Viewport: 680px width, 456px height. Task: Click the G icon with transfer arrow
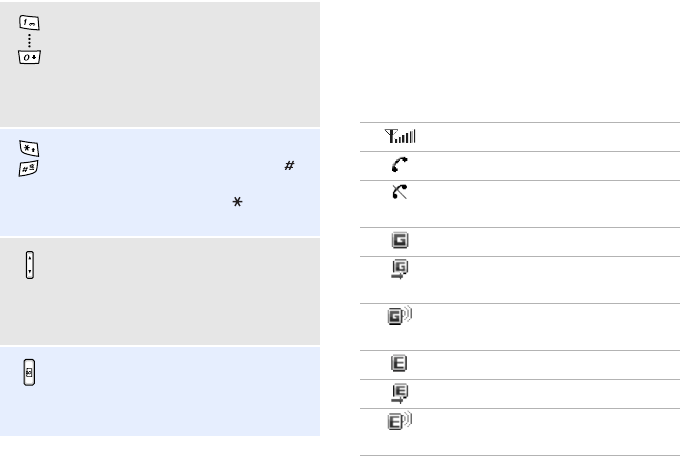[x=398, y=270]
